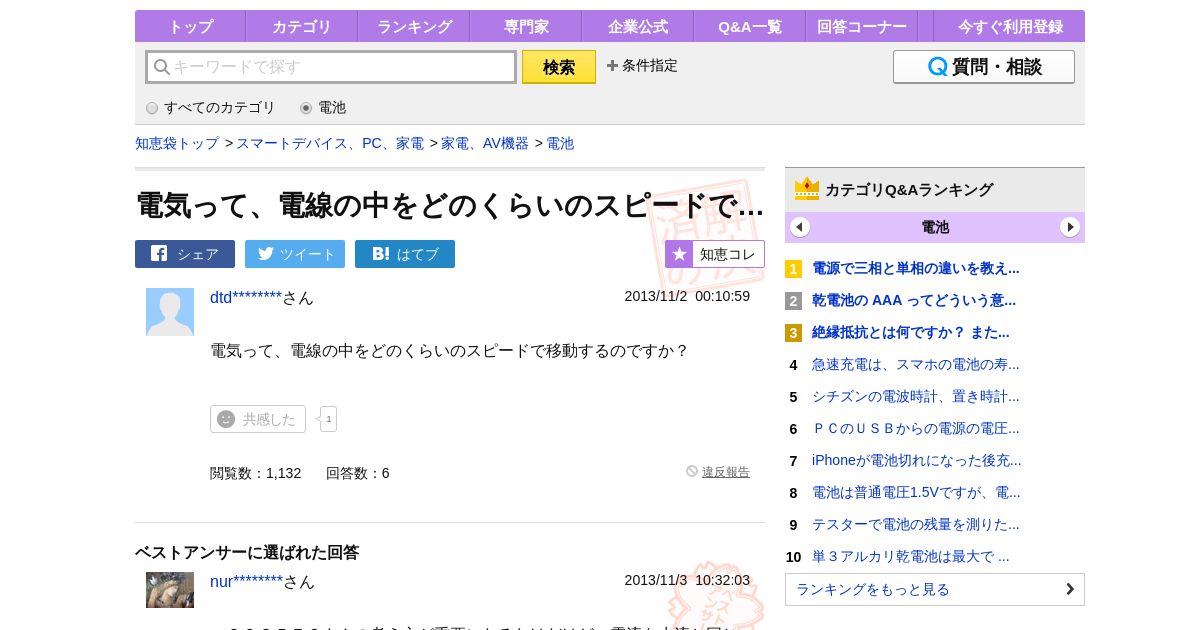Open the Q&A一覧 navigation tab

click(x=749, y=26)
